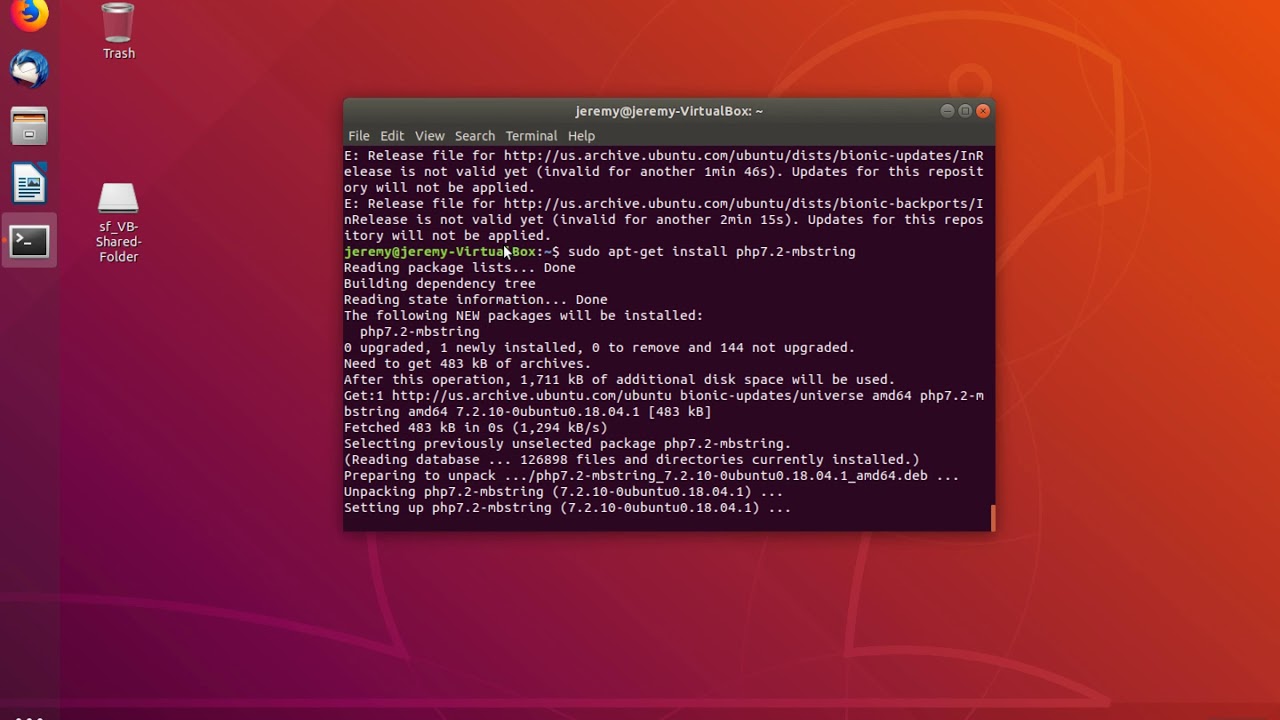This screenshot has height=720, width=1280.
Task: Click the 'Reading package lists... Done' line
Action: (460, 268)
